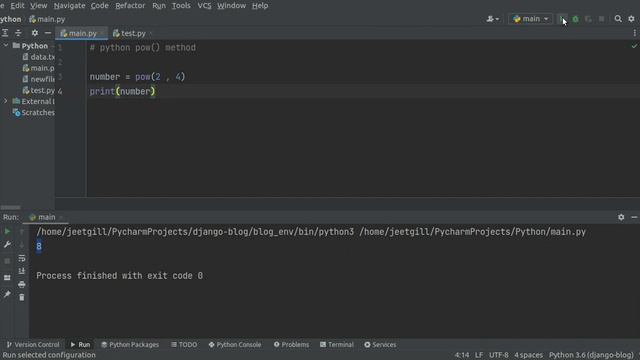The height and width of the screenshot is (360, 640).
Task: Open the Edit menu
Action: click(x=18, y=6)
